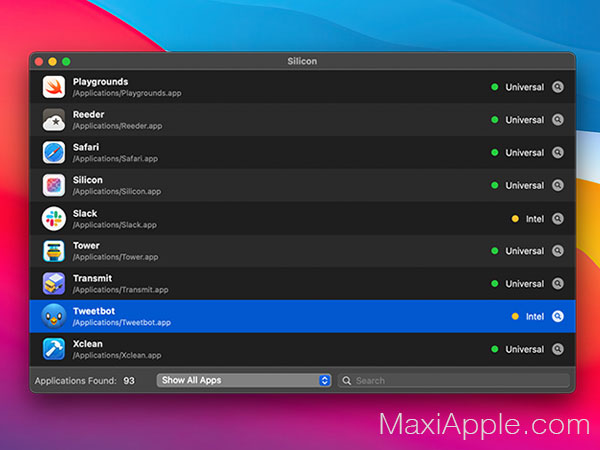The image size is (600, 450).
Task: Reveal Tower using its magnifier icon
Action: tap(558, 251)
